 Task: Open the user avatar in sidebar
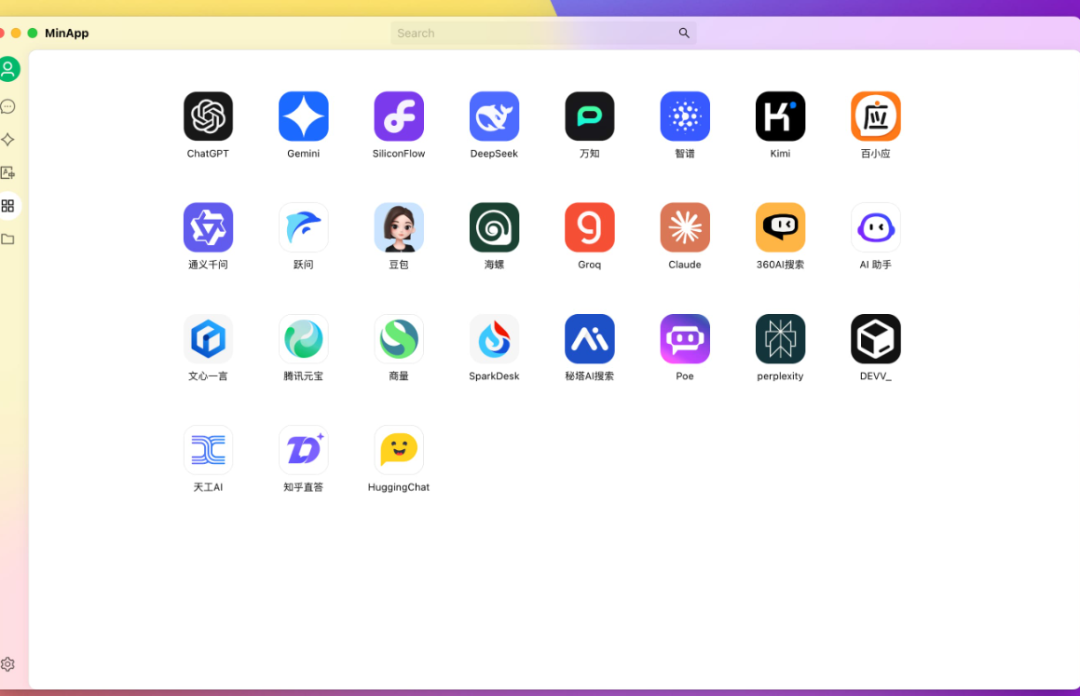9,69
